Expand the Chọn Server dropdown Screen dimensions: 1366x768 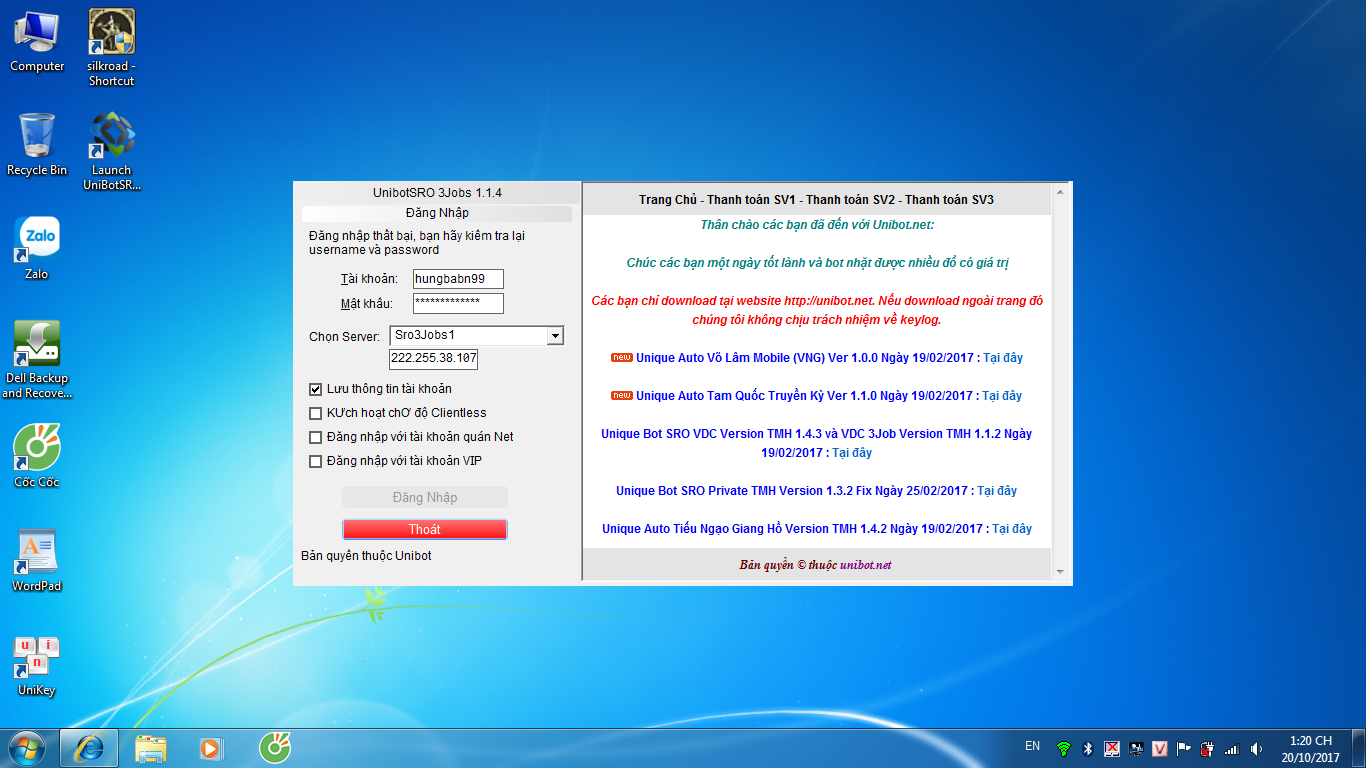pos(555,336)
